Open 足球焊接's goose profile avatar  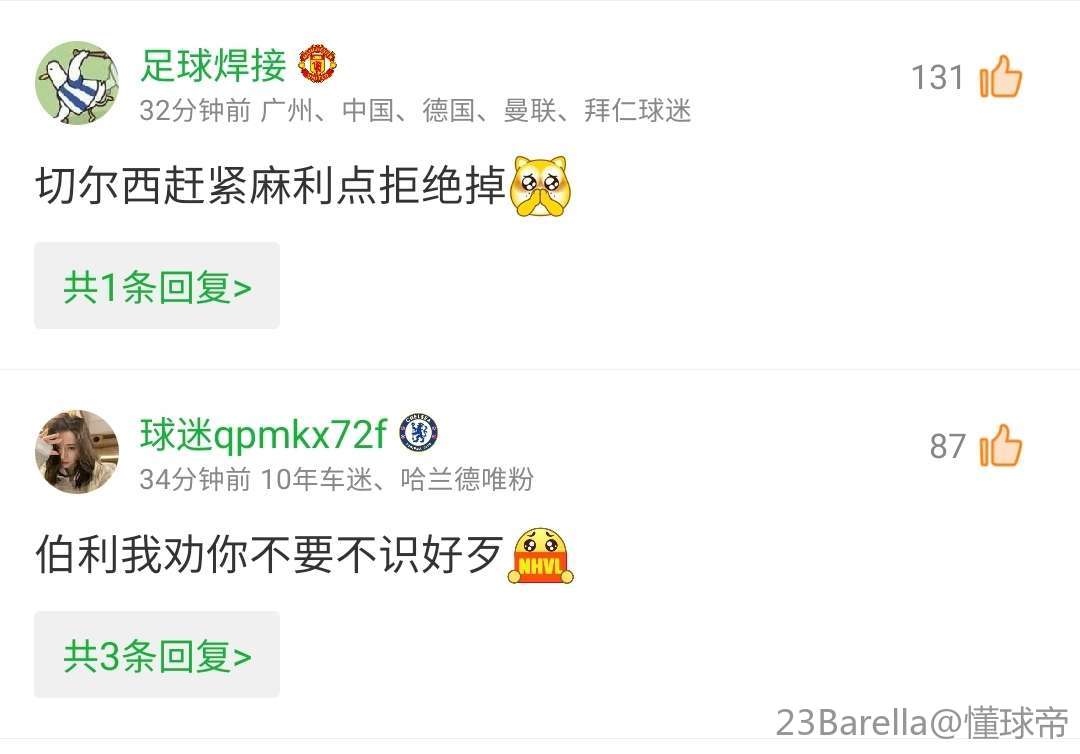pos(77,83)
